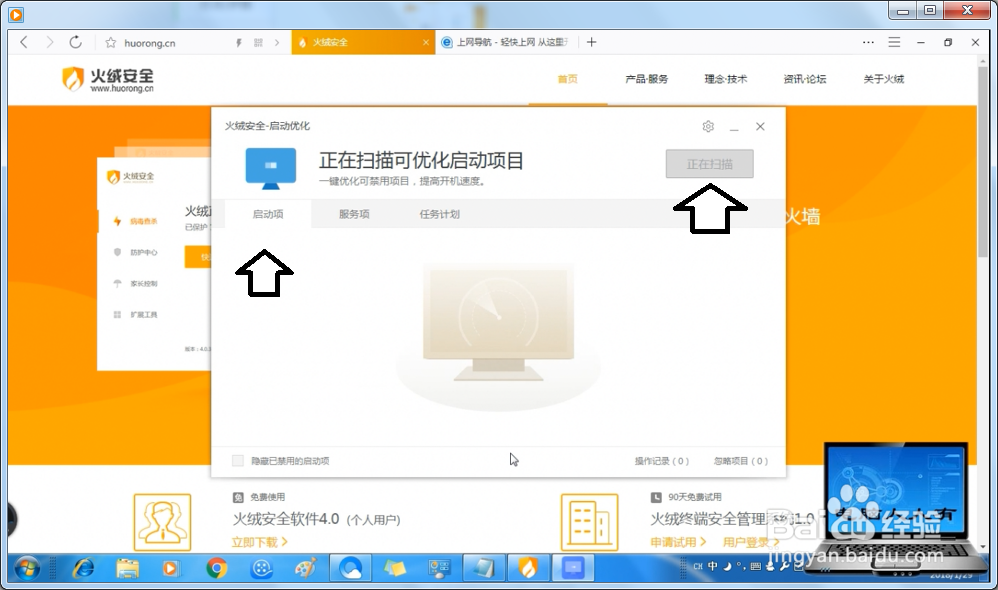The width and height of the screenshot is (998, 590).
Task: Open 资讯·论坛 navigation item
Action: click(805, 79)
